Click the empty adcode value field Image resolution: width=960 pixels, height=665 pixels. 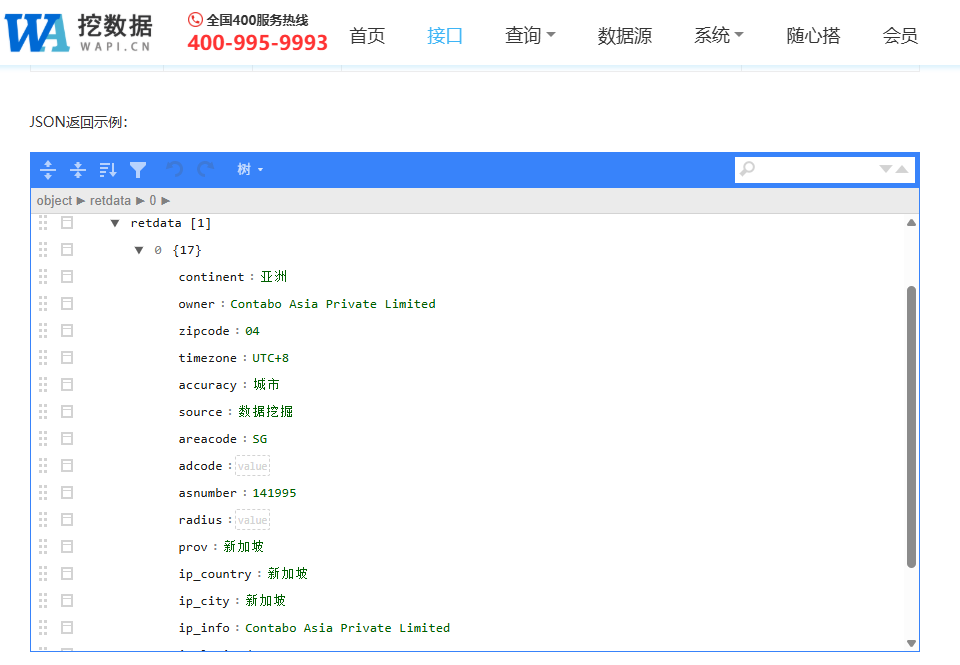tap(252, 466)
